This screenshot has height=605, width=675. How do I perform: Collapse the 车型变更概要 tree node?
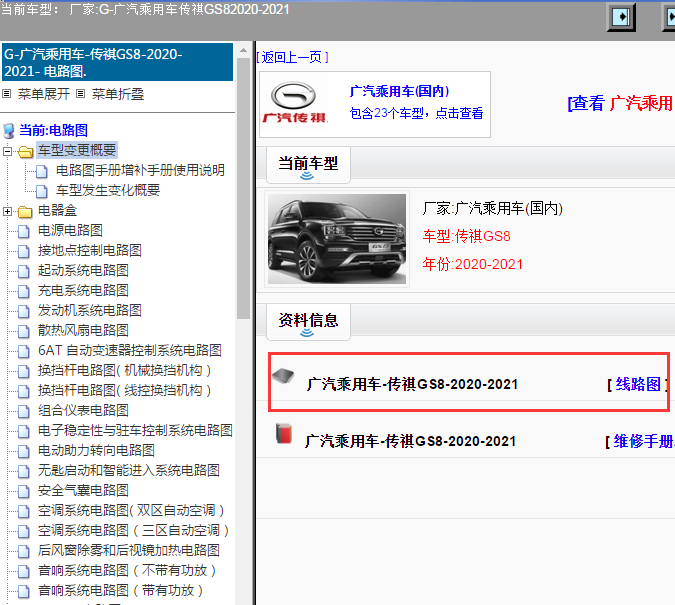(7, 151)
